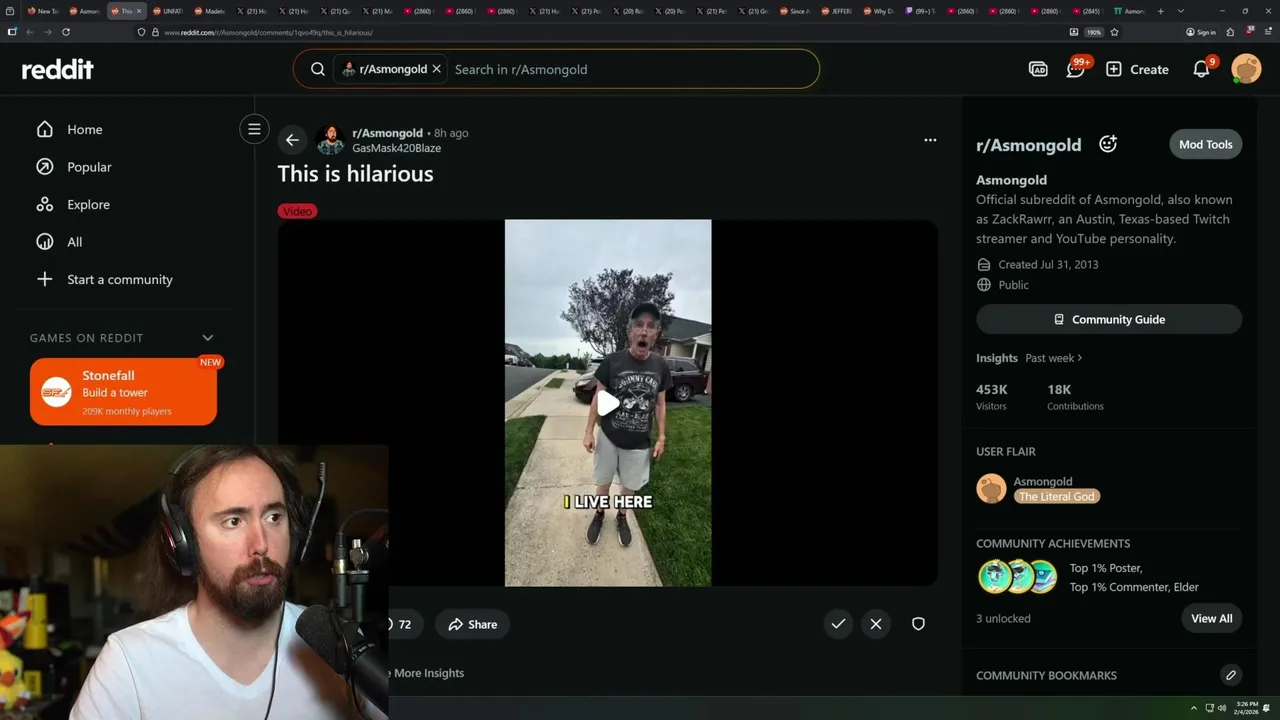Open the comments counter showing 72
This screenshot has height=720, width=1280.
tap(404, 624)
